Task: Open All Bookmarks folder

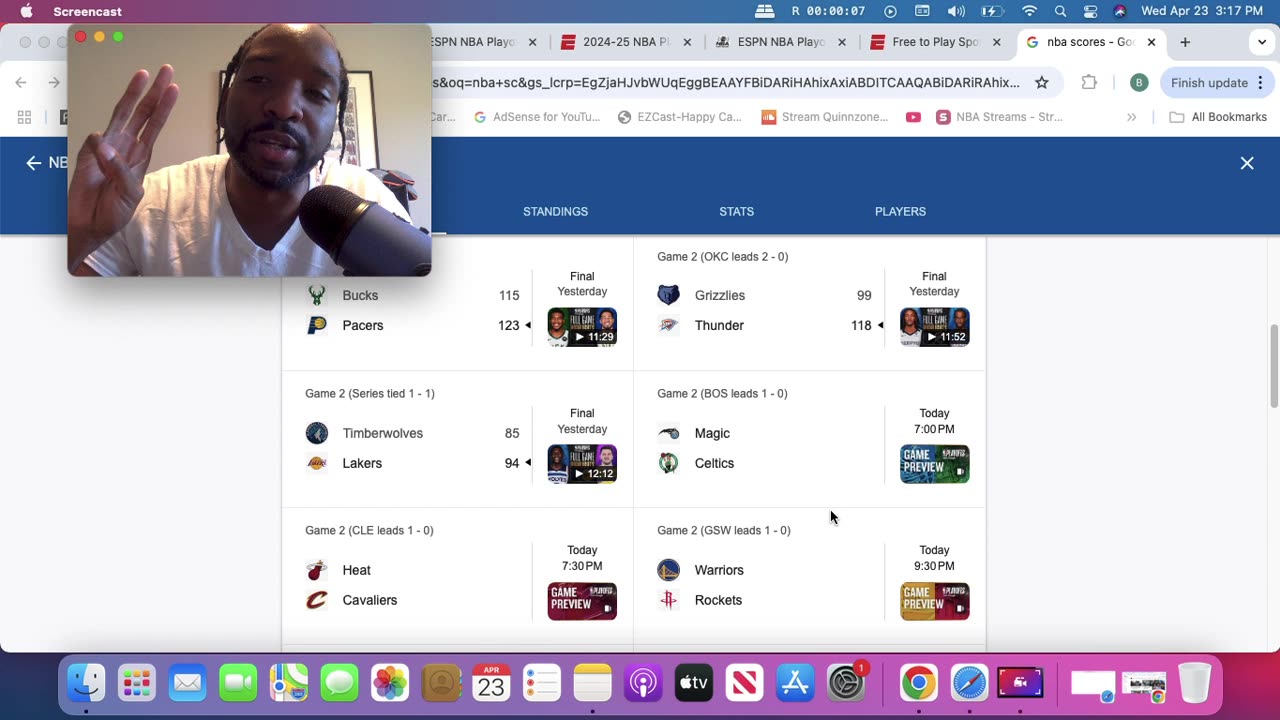Action: [1218, 117]
